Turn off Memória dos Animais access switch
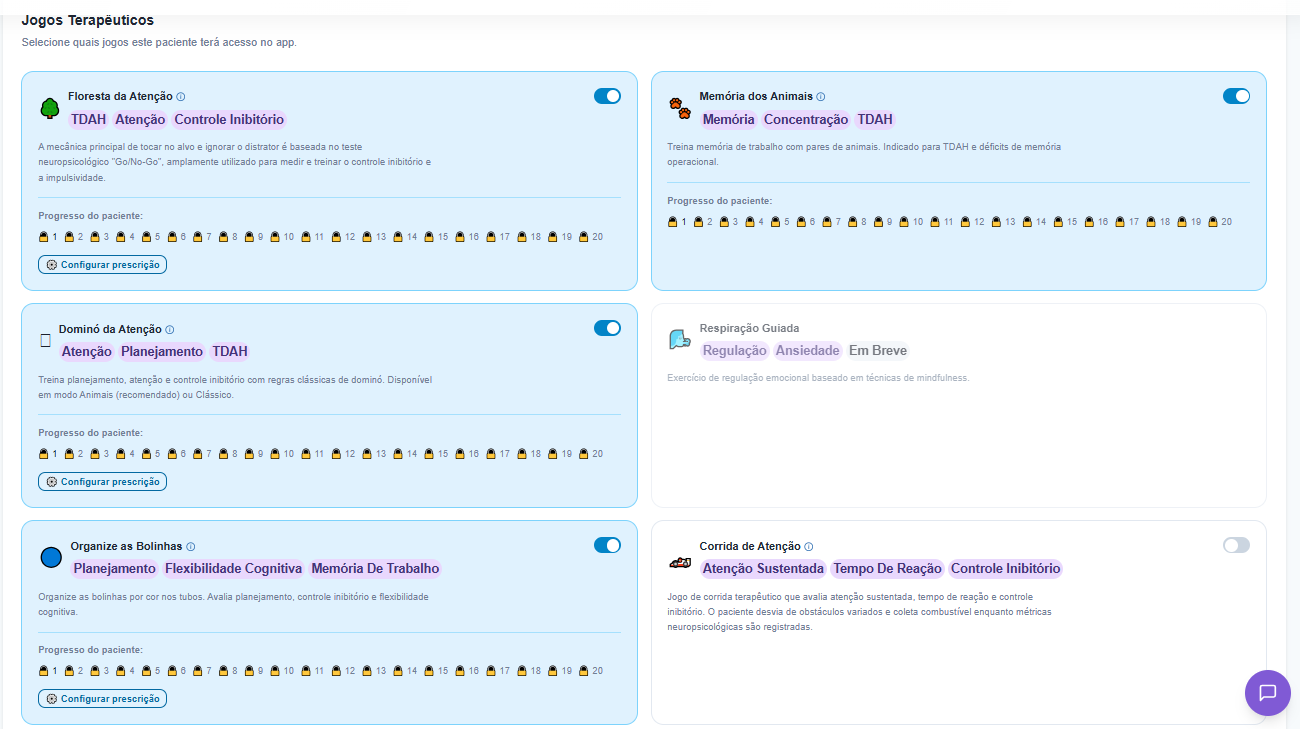This screenshot has height=729, width=1300. click(x=1236, y=96)
